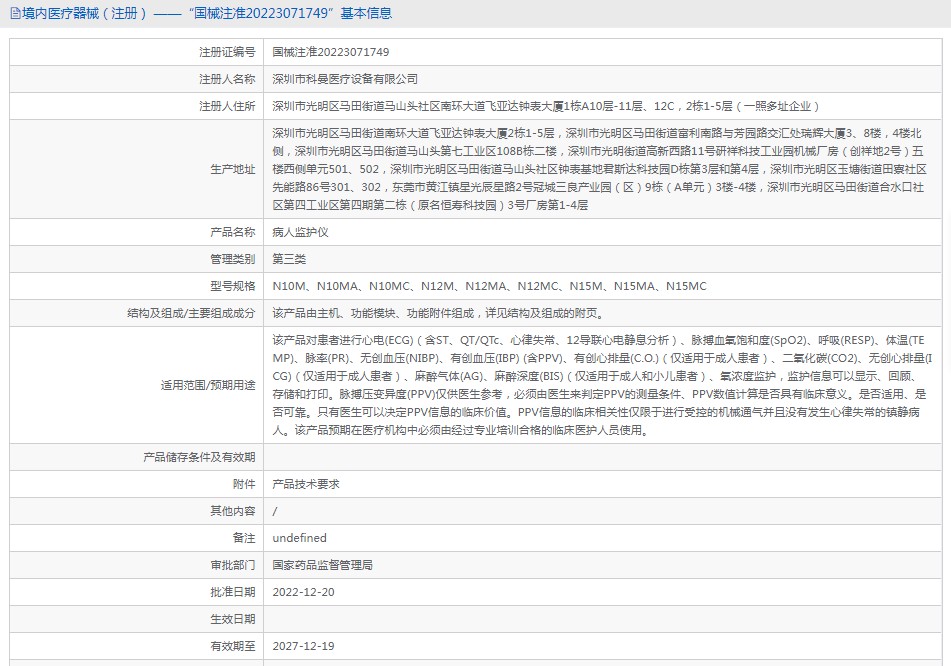Viewport: 951px width, 666px height.
Task: Click the 产品名称 label
Action: (233, 232)
